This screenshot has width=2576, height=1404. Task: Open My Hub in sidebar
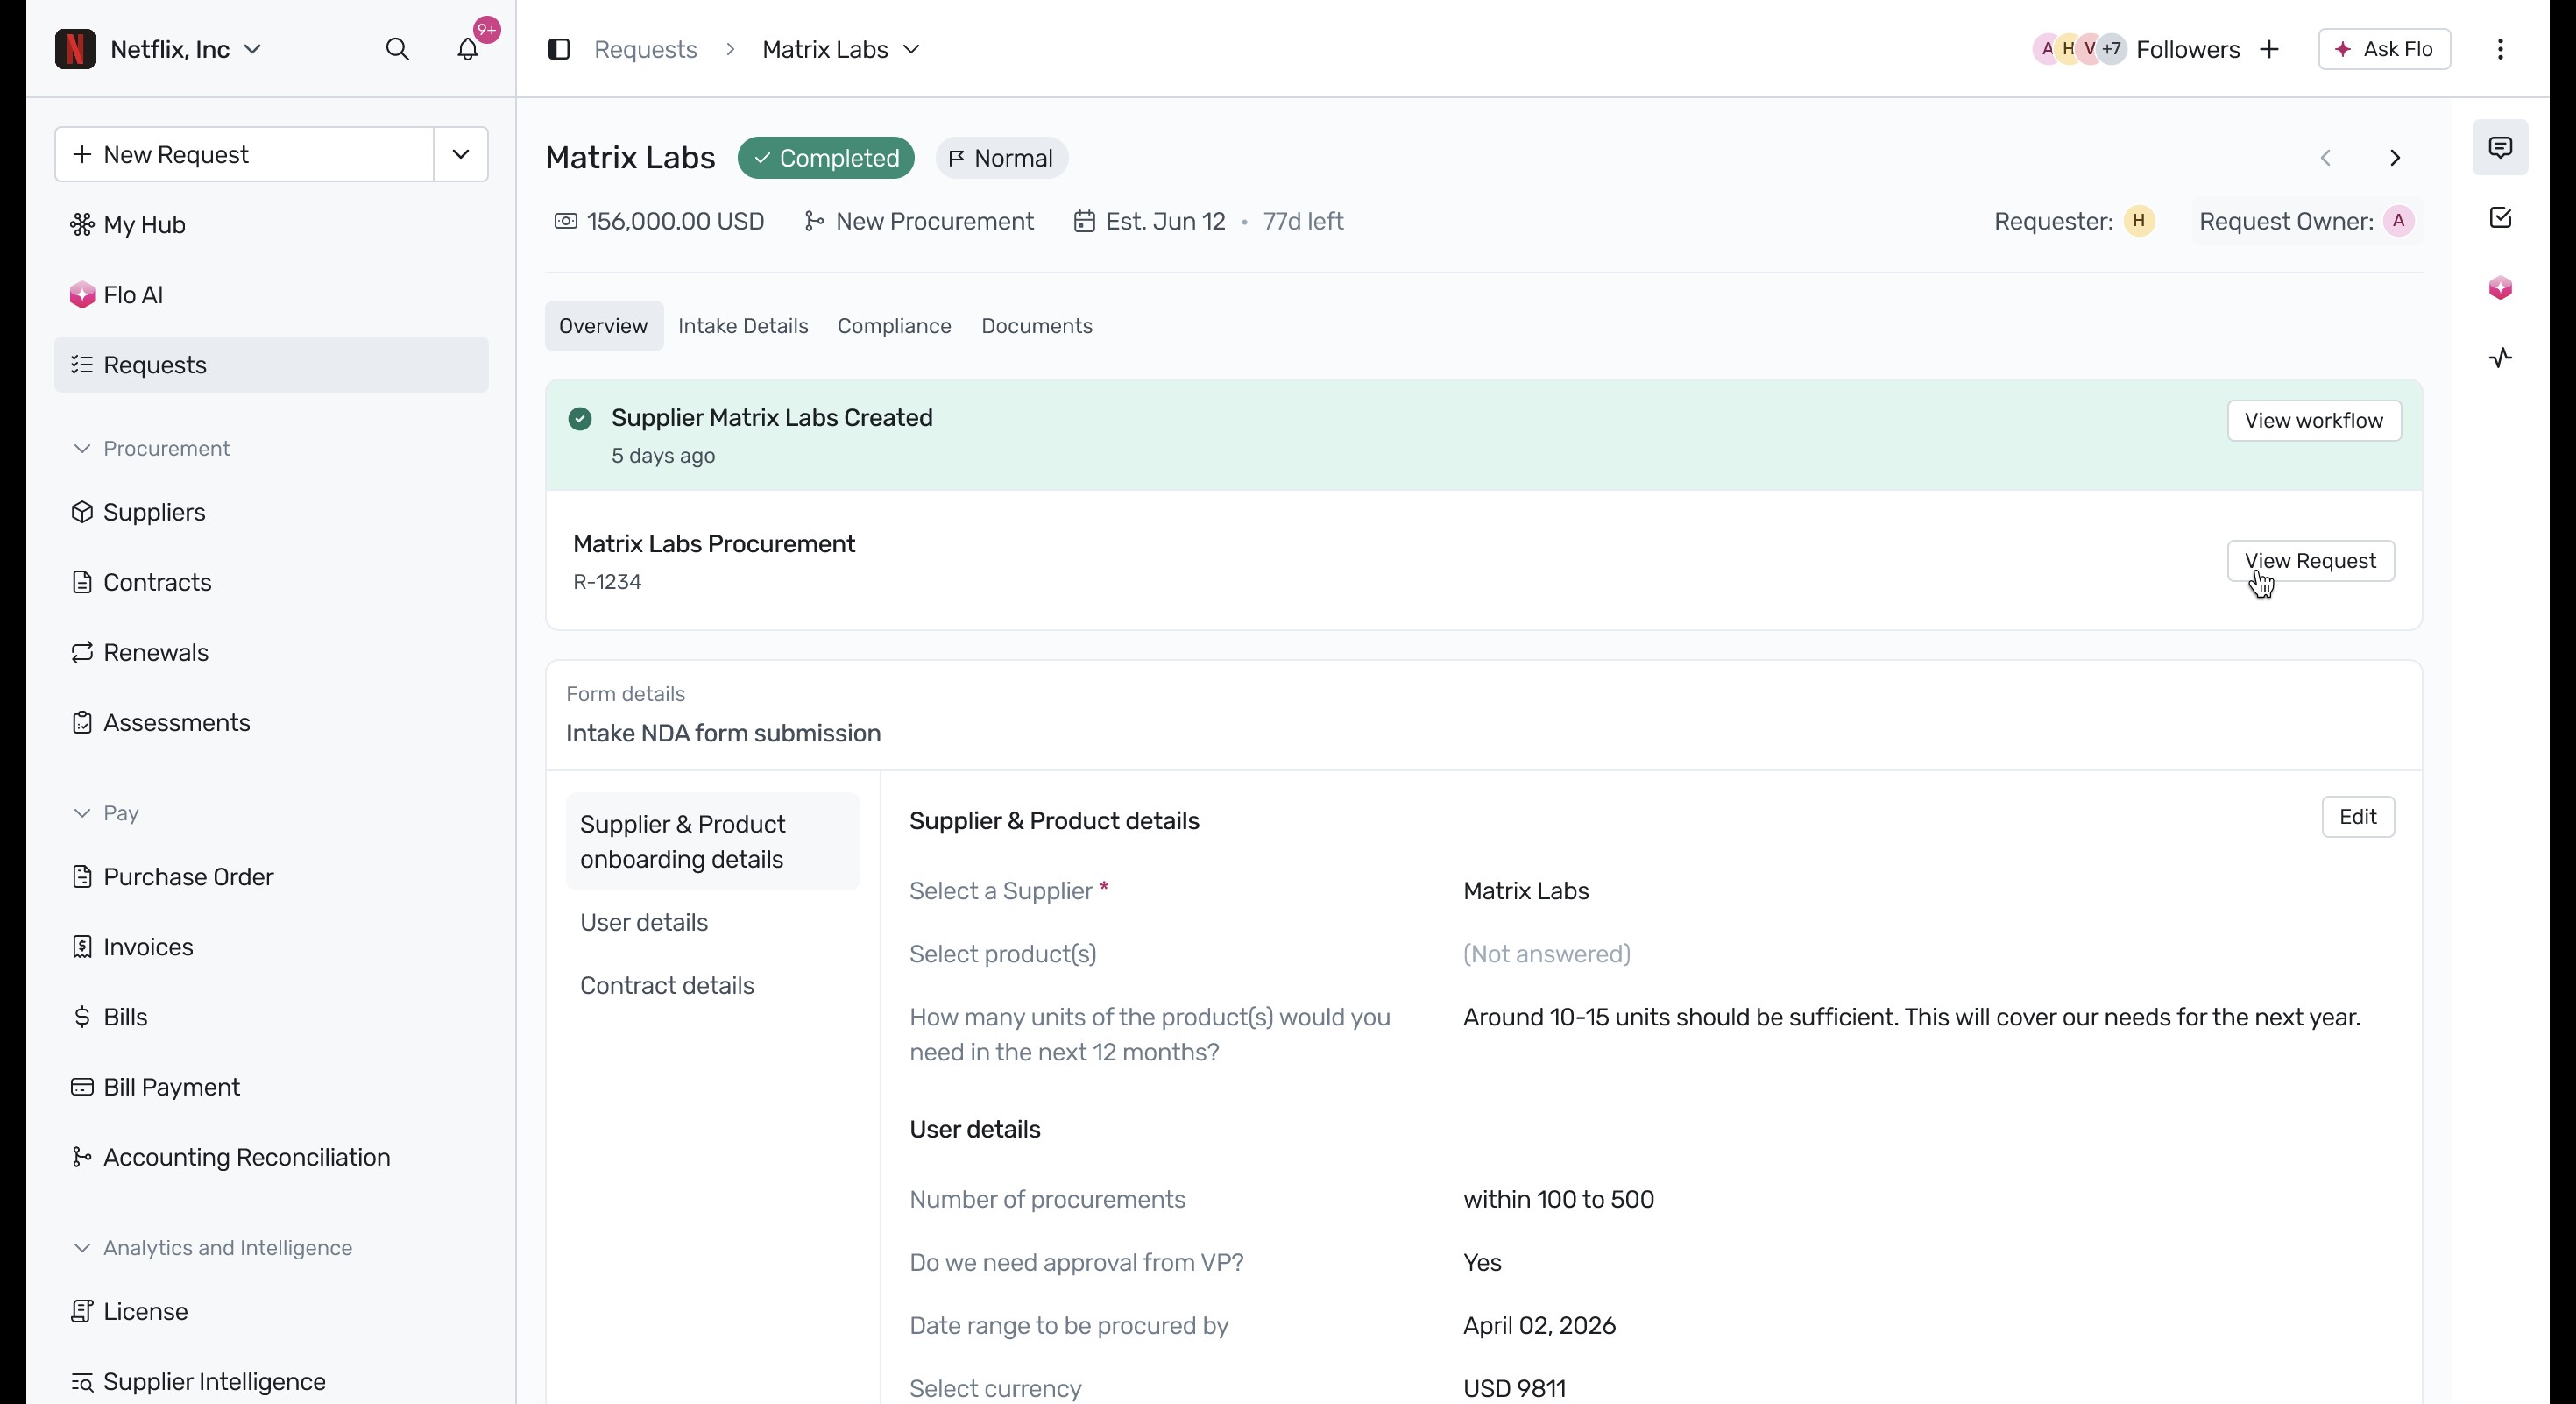[x=271, y=225]
